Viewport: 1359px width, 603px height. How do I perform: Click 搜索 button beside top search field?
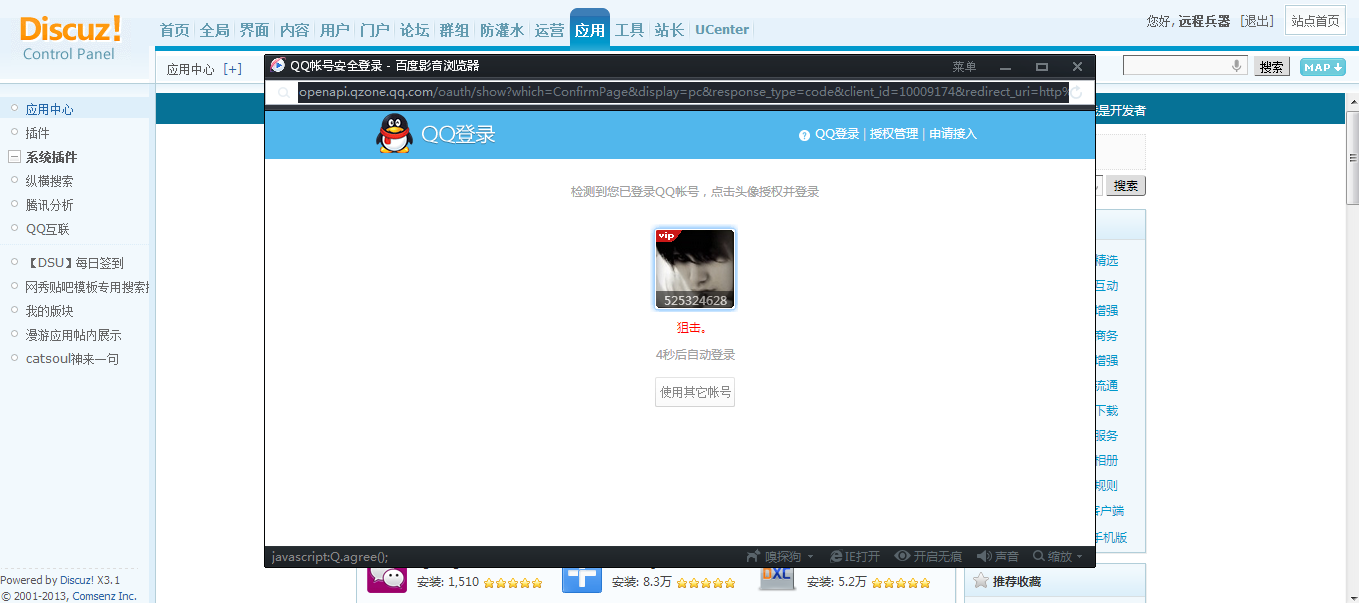(1272, 67)
